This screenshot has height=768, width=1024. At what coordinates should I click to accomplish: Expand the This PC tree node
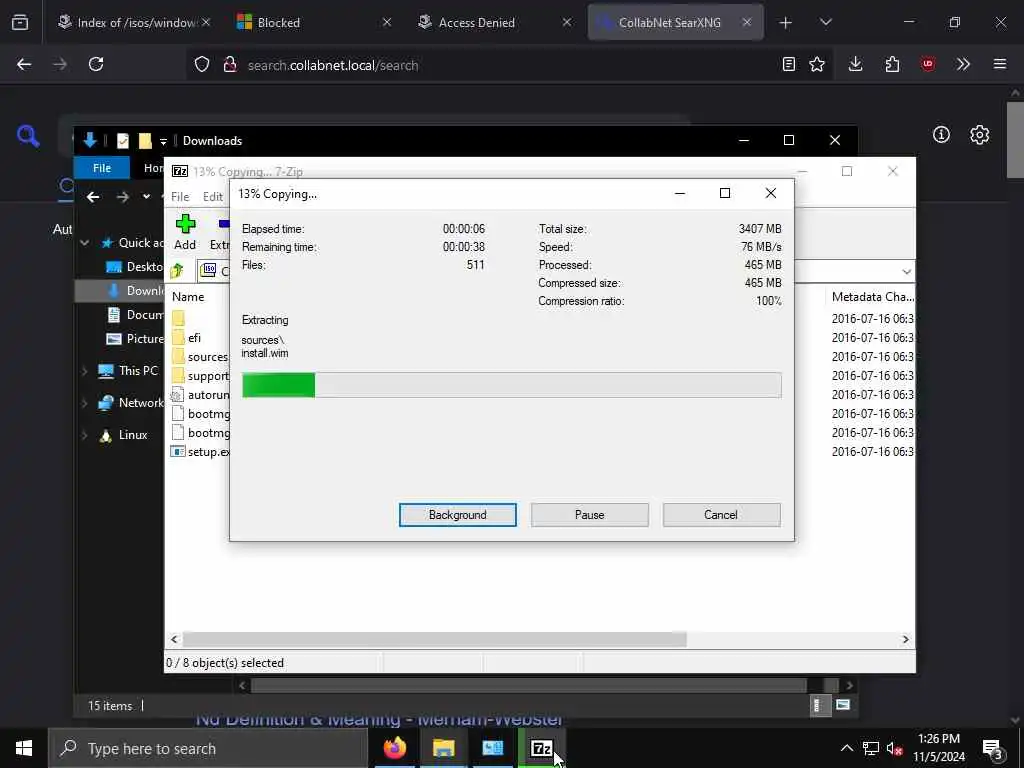pyautogui.click(x=85, y=371)
